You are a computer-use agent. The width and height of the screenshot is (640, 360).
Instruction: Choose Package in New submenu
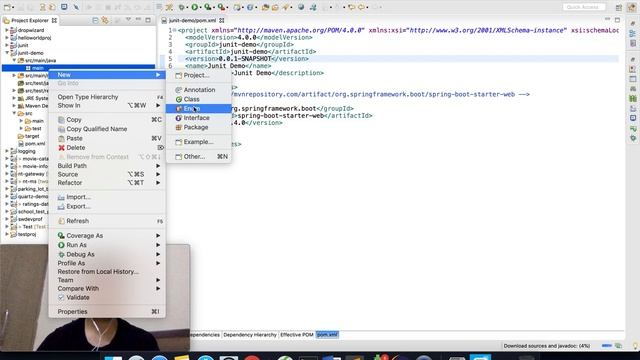tap(199, 127)
